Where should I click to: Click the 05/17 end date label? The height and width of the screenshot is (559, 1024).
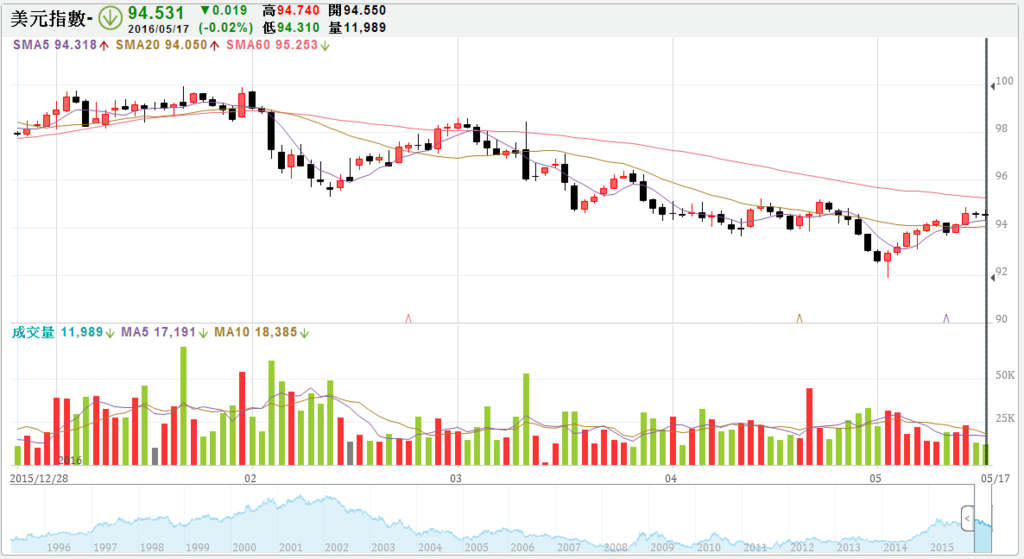click(x=995, y=478)
